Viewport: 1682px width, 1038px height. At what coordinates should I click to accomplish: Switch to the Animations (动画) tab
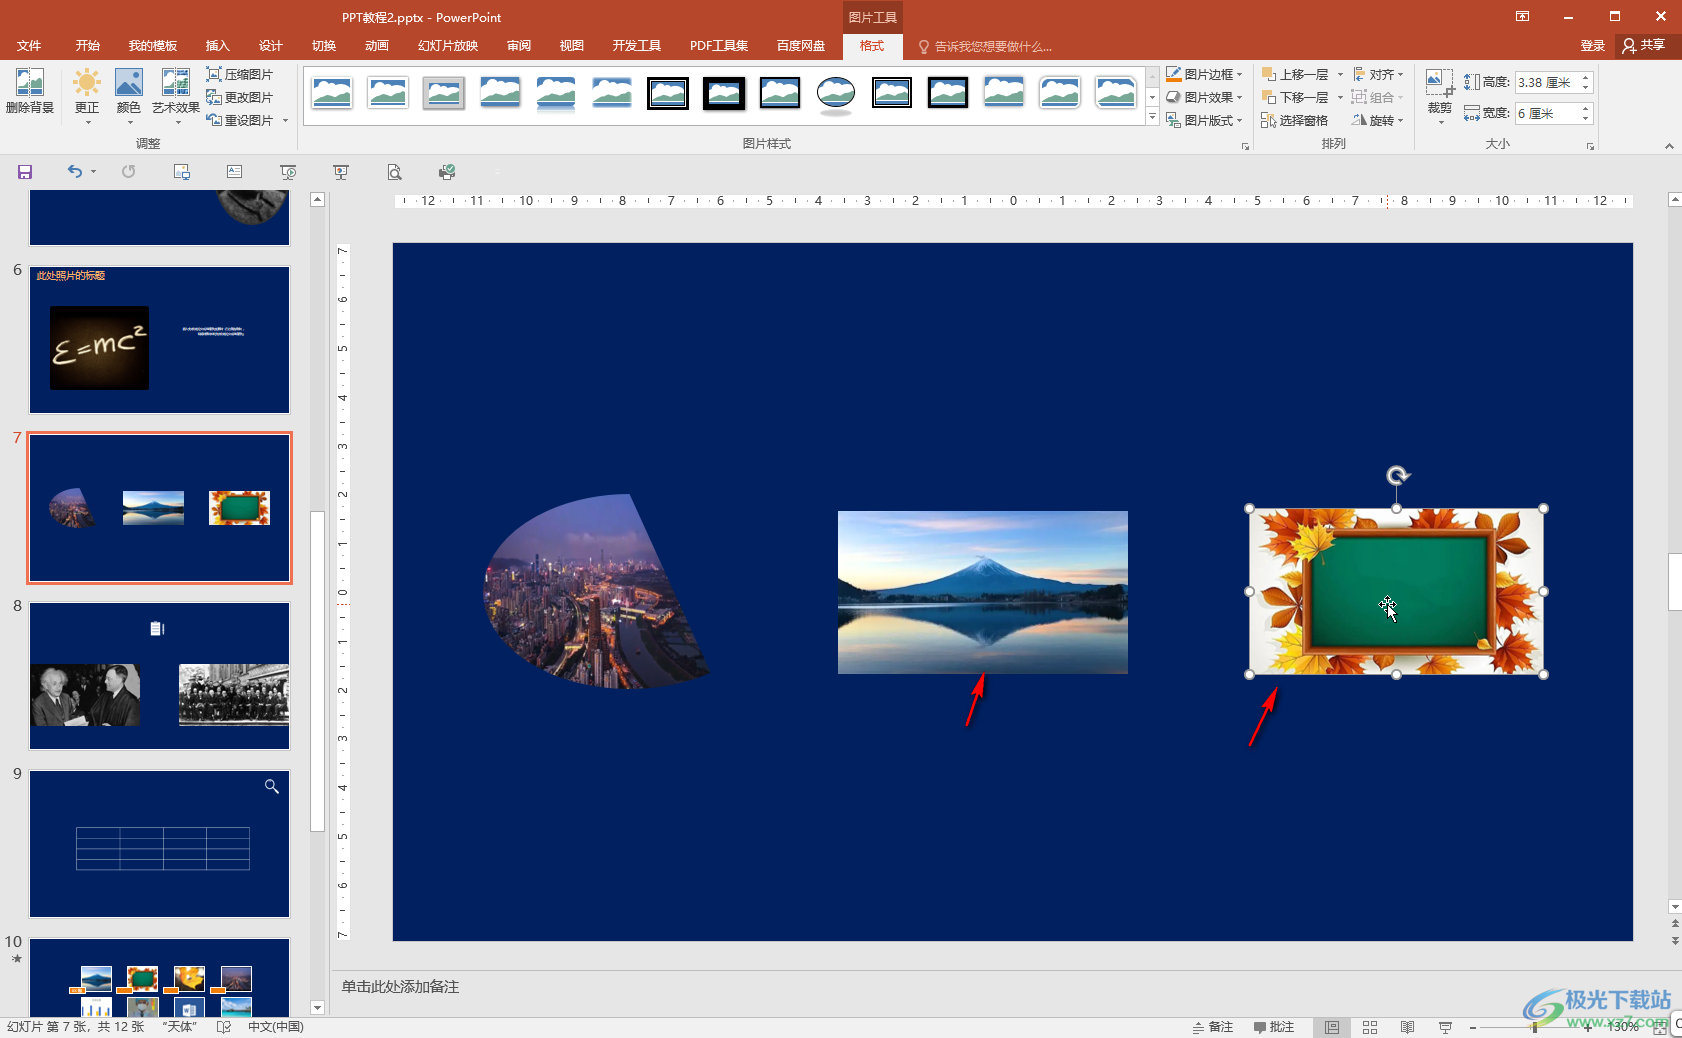[377, 46]
